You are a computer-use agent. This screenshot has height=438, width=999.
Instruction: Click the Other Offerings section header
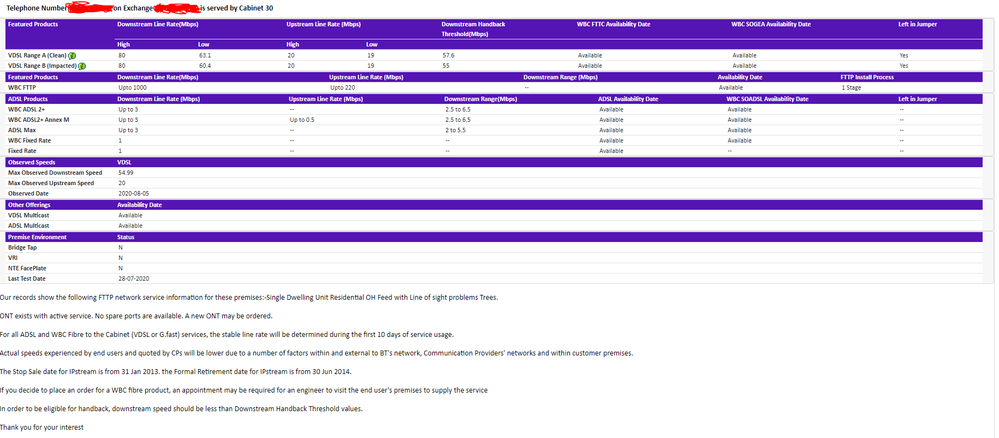click(30, 205)
